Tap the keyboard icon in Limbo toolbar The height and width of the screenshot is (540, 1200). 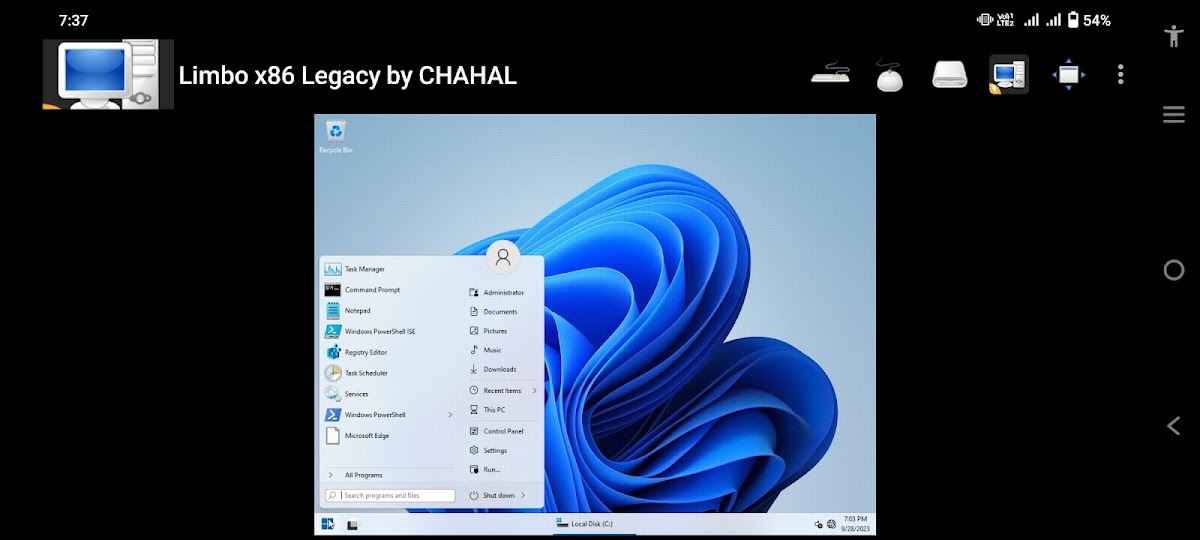(x=830, y=75)
